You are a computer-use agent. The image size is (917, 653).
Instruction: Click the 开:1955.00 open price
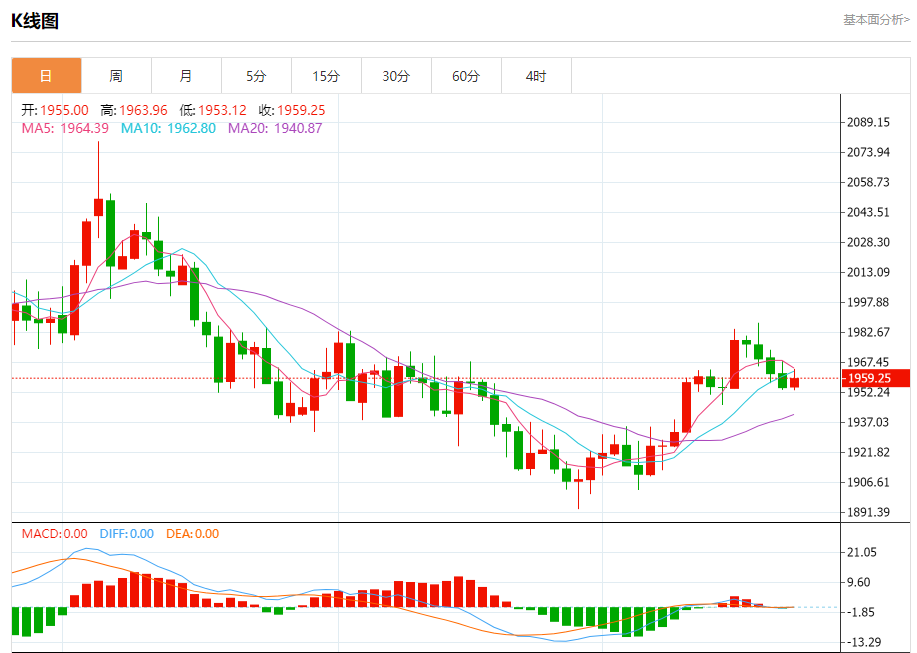[55, 110]
